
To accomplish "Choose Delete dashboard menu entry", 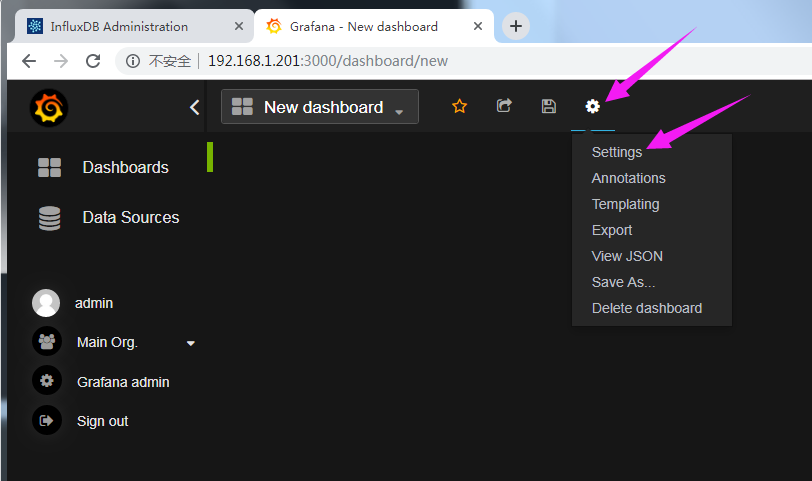I will point(646,308).
